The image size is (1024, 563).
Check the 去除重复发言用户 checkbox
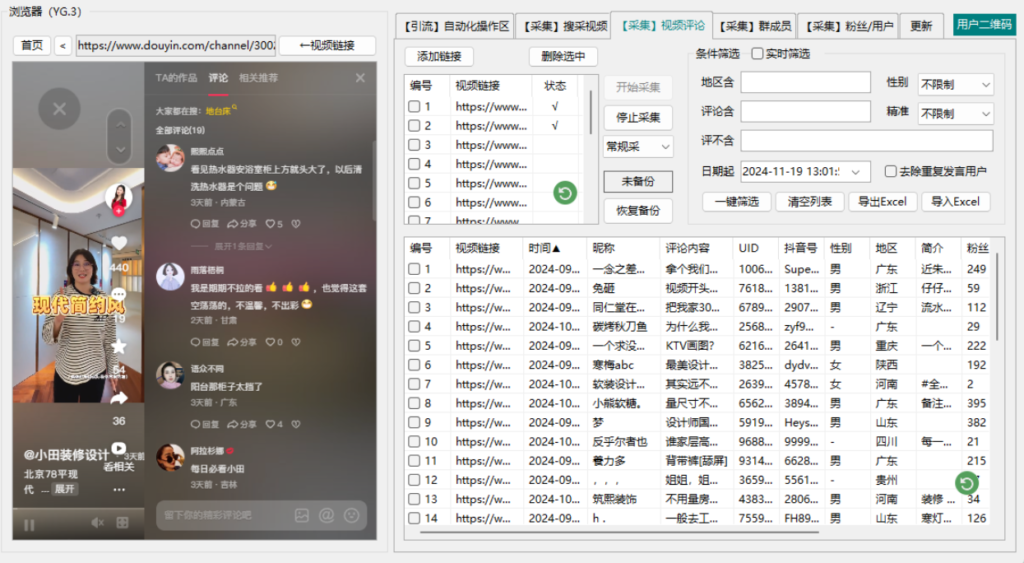891,171
